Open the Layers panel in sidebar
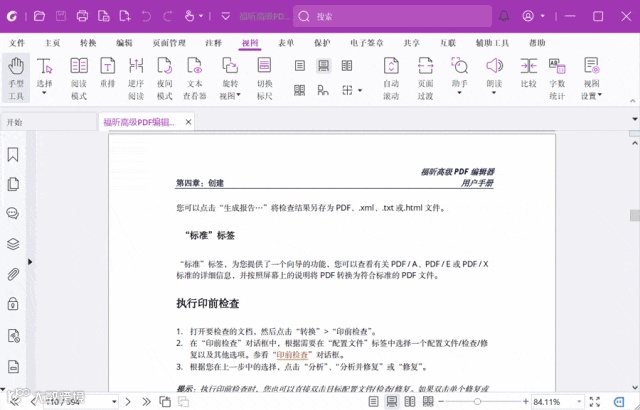 [x=13, y=244]
